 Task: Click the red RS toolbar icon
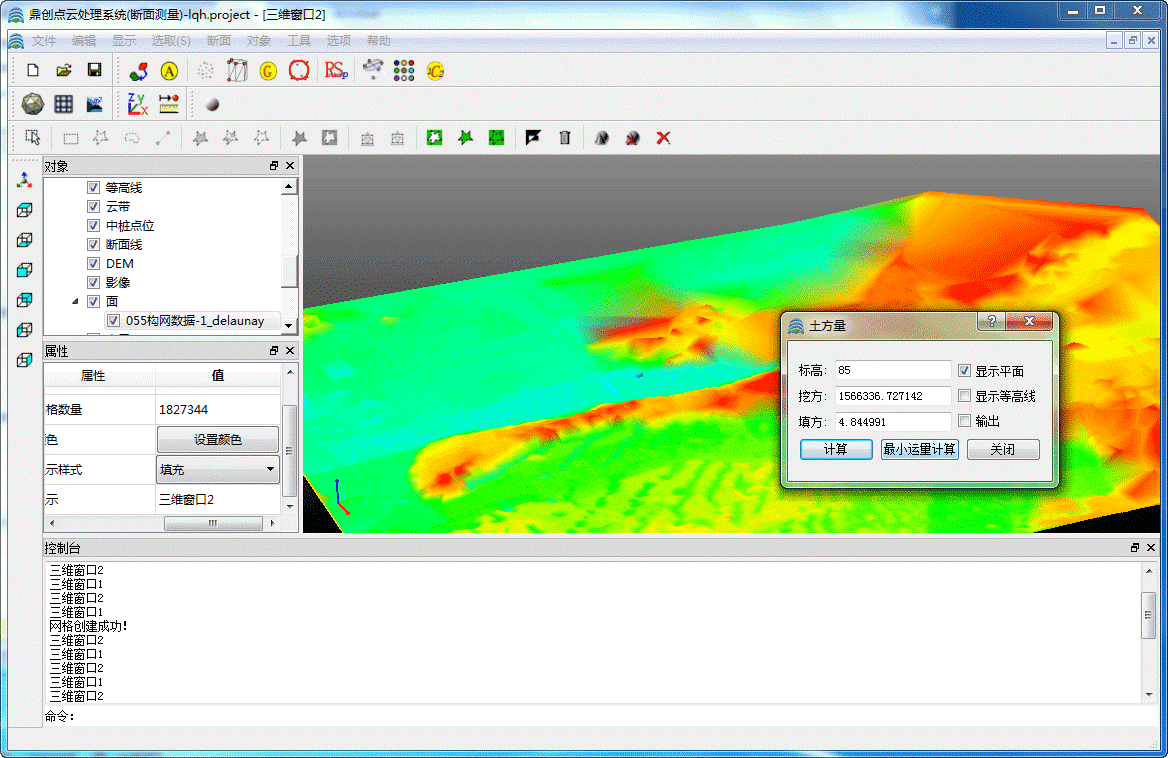(335, 70)
